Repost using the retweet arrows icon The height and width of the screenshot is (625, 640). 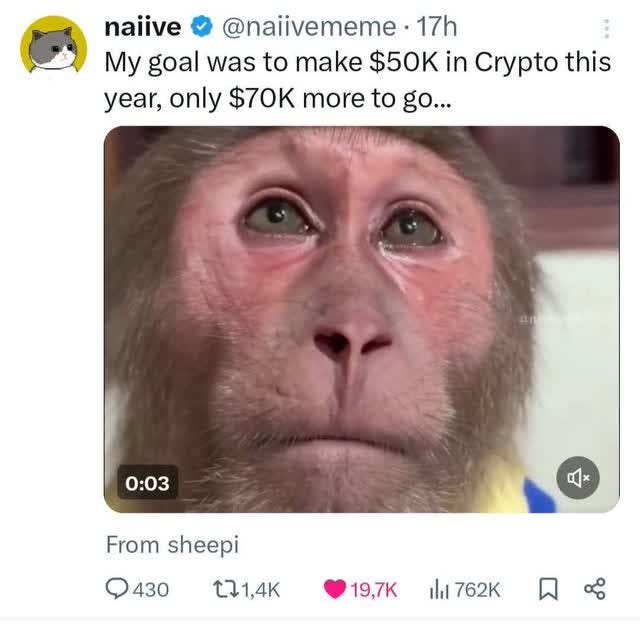click(x=226, y=589)
